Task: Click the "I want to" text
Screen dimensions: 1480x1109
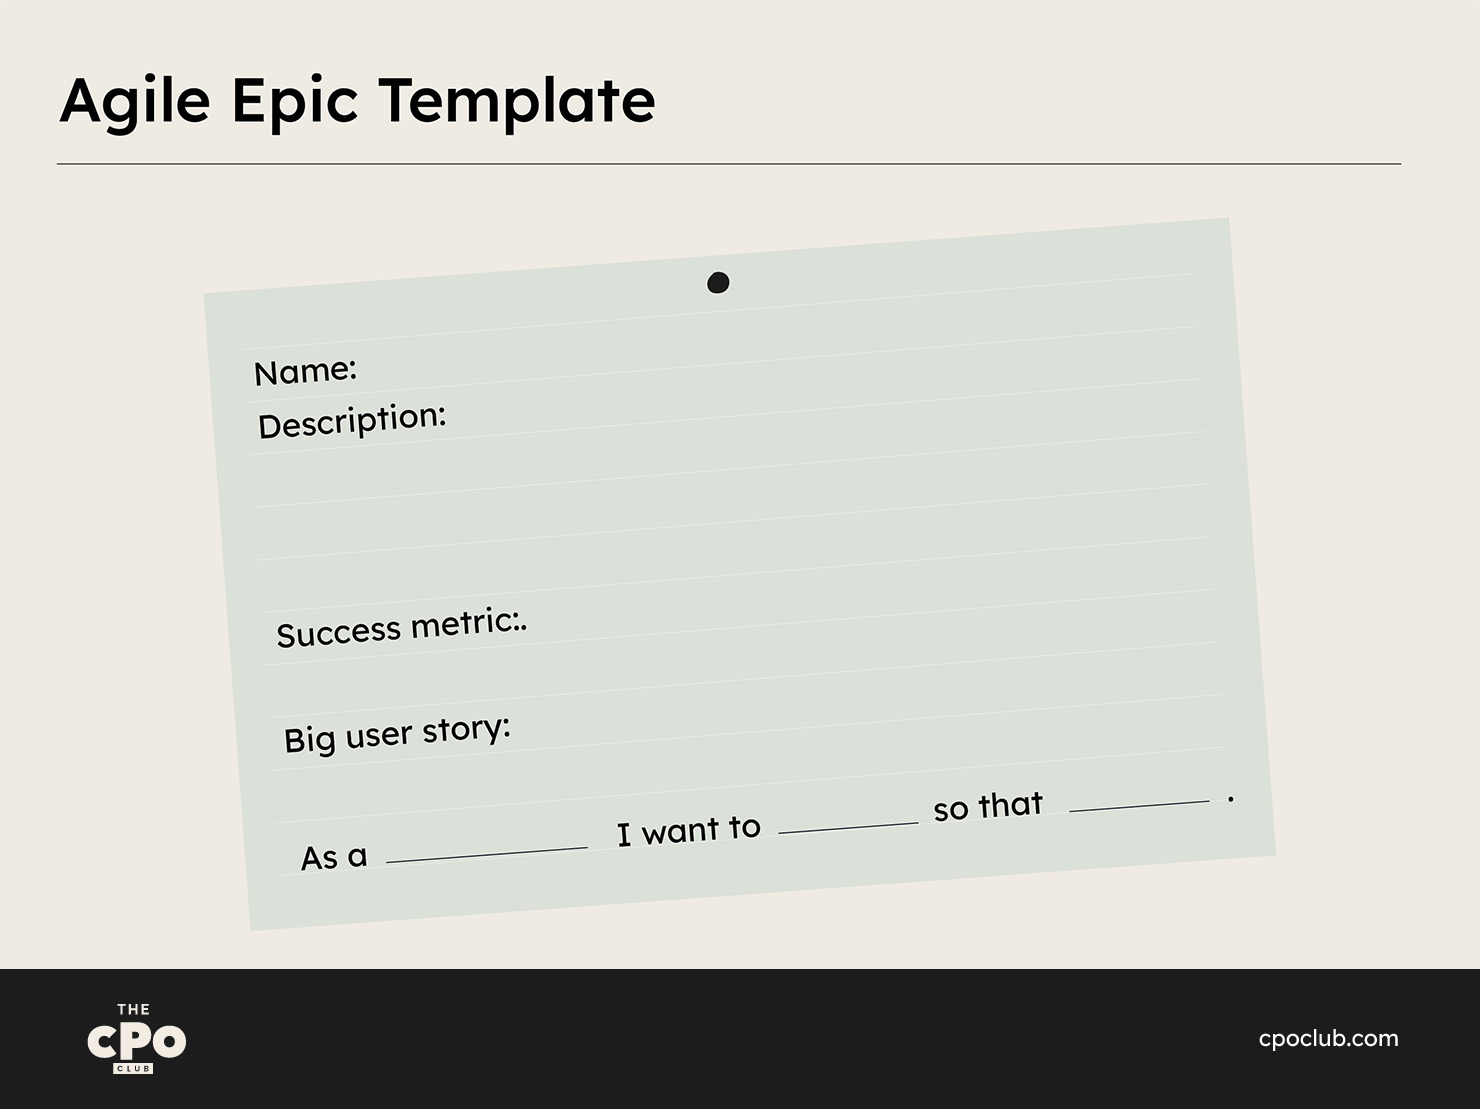Action: pos(689,830)
